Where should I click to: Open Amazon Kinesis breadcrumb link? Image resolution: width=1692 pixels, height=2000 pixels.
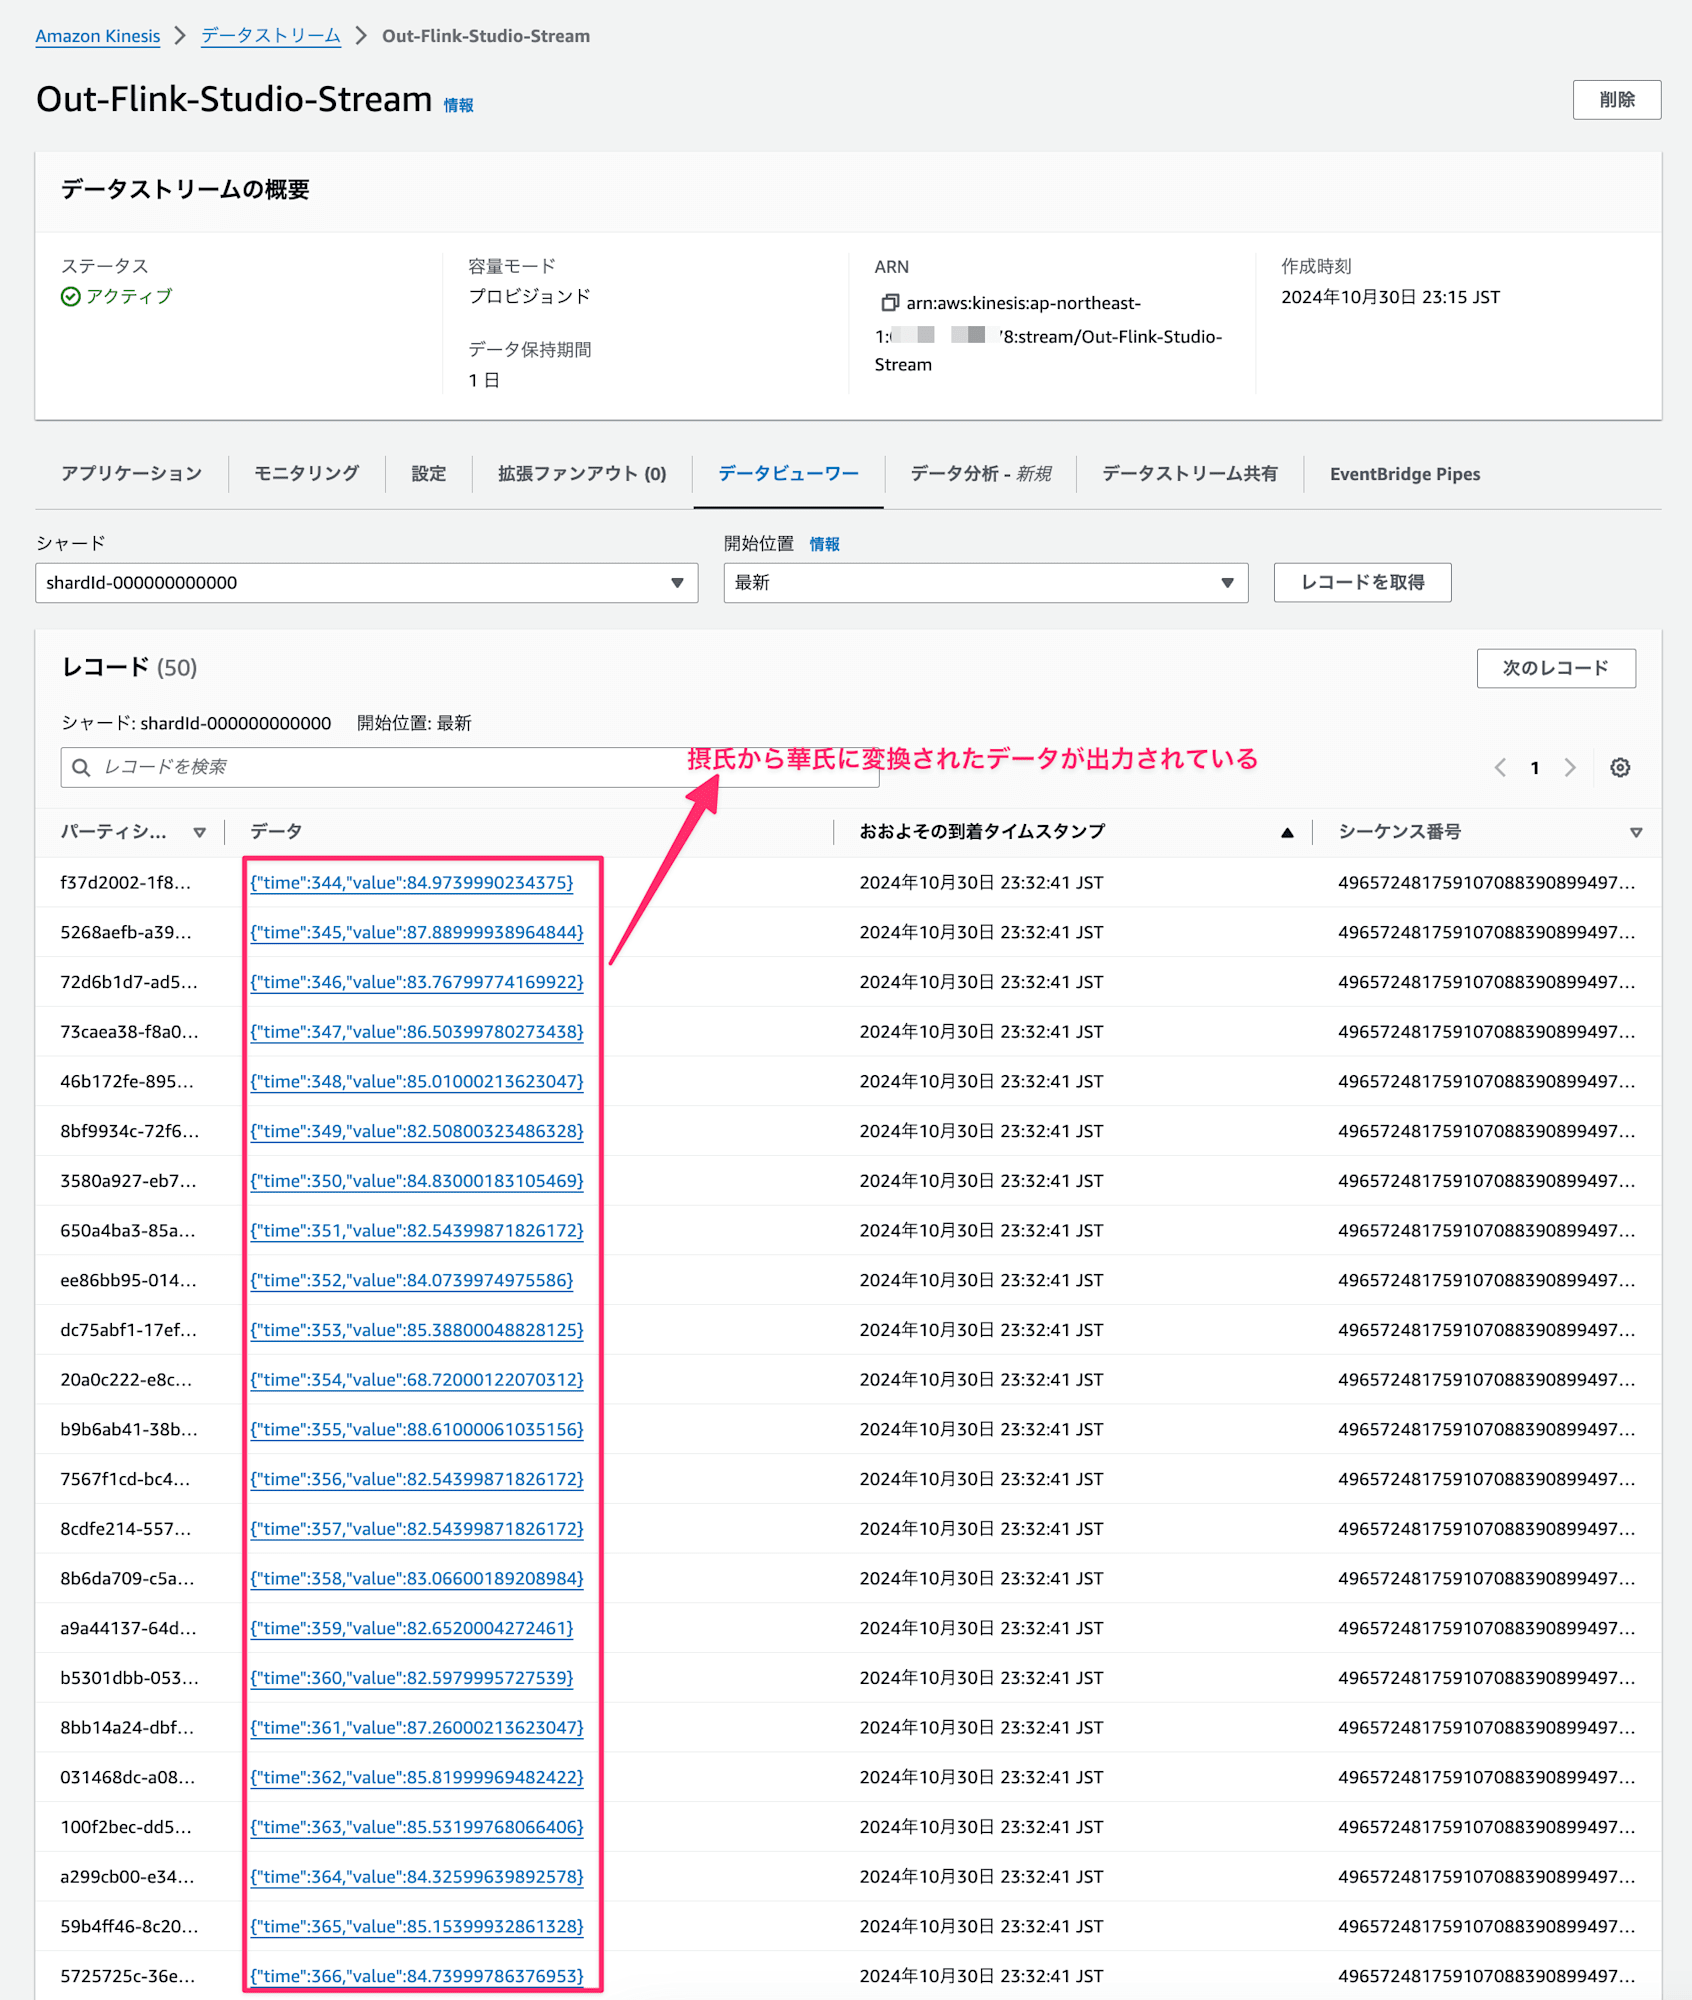(98, 36)
